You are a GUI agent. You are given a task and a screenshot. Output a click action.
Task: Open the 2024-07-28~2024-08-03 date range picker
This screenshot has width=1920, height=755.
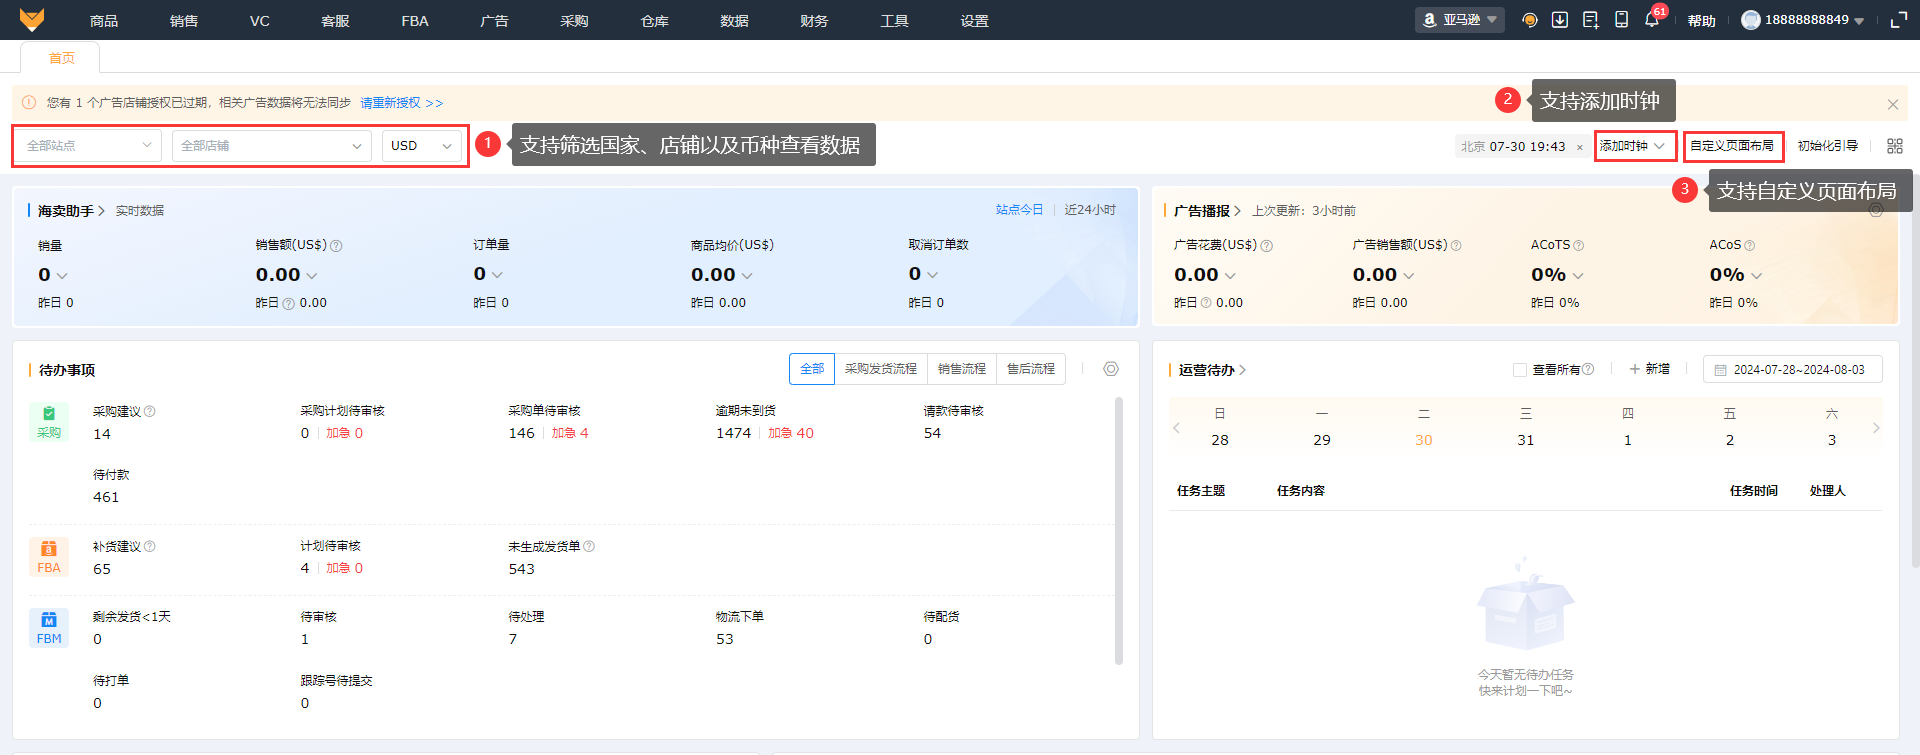[1792, 370]
